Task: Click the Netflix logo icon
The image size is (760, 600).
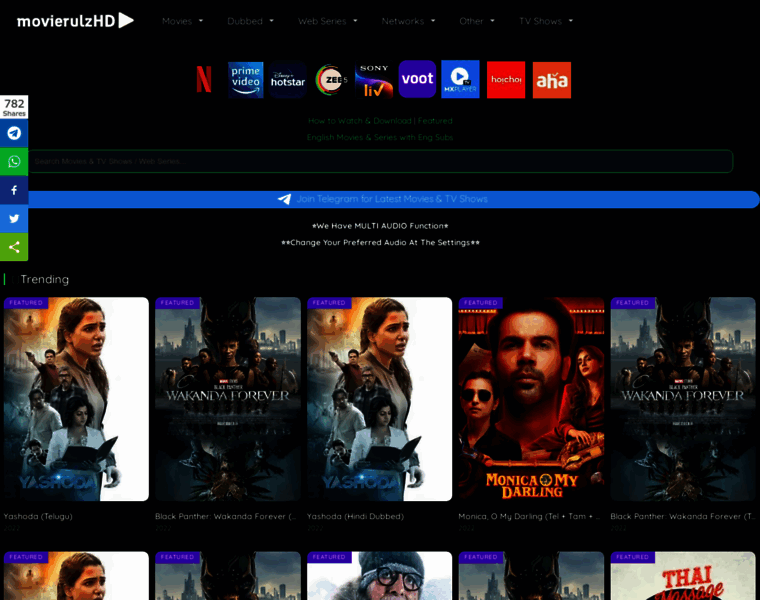Action: tap(204, 80)
